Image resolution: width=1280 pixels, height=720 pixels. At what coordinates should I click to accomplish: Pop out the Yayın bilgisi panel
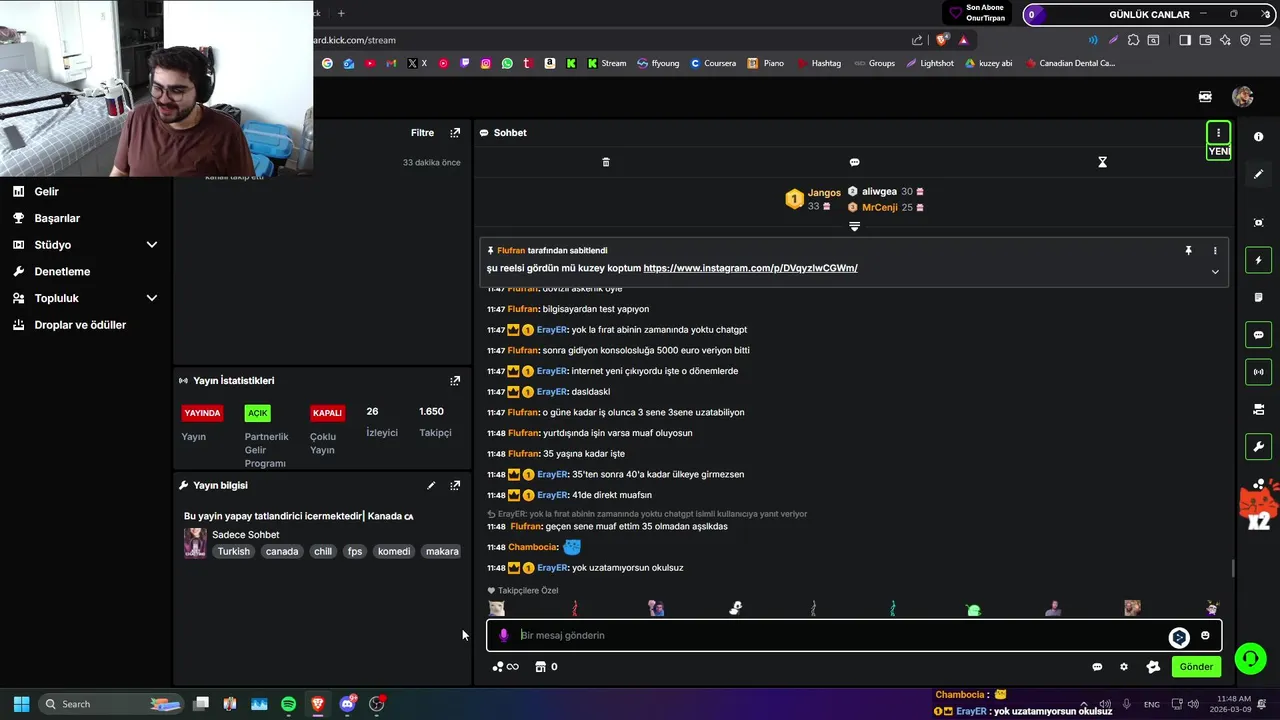455,486
